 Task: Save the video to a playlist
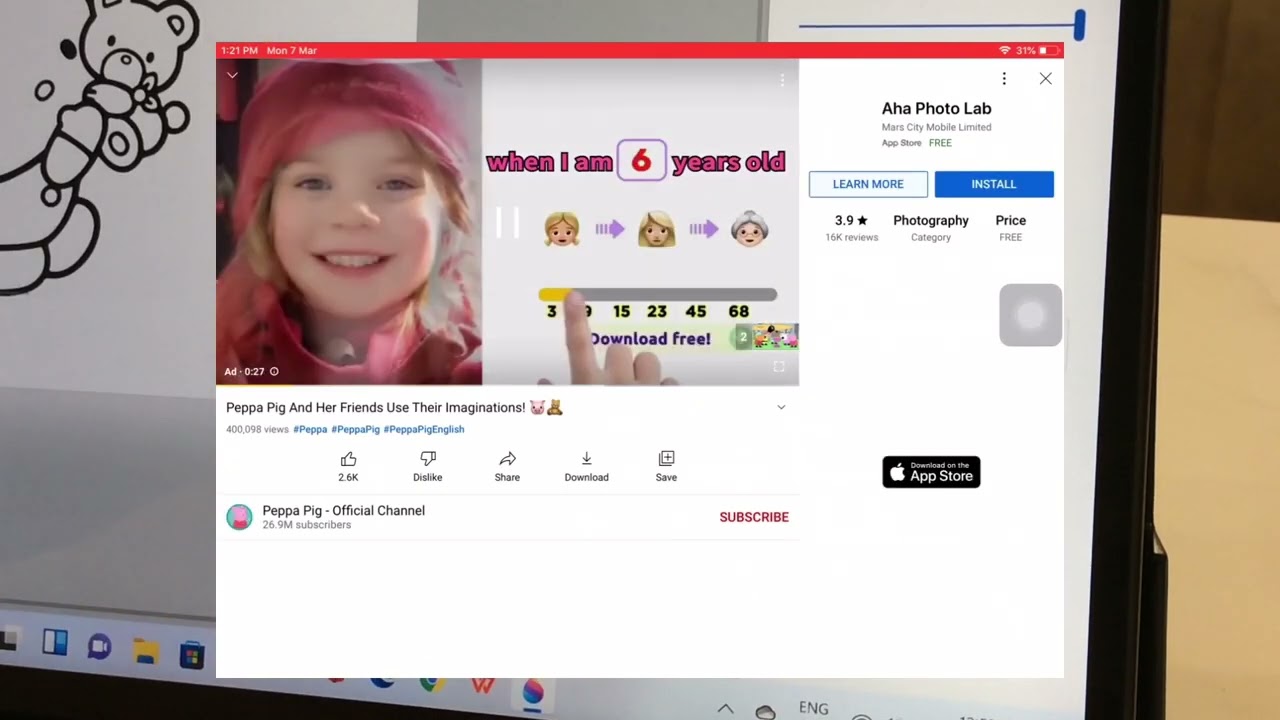coord(666,466)
